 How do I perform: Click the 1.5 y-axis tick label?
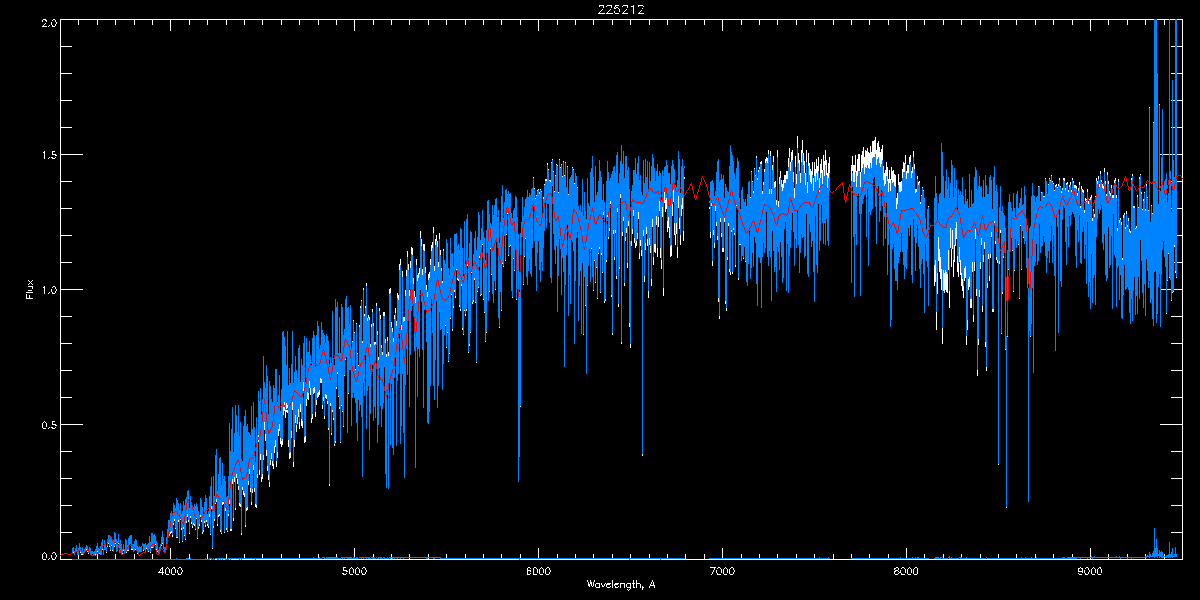point(46,156)
